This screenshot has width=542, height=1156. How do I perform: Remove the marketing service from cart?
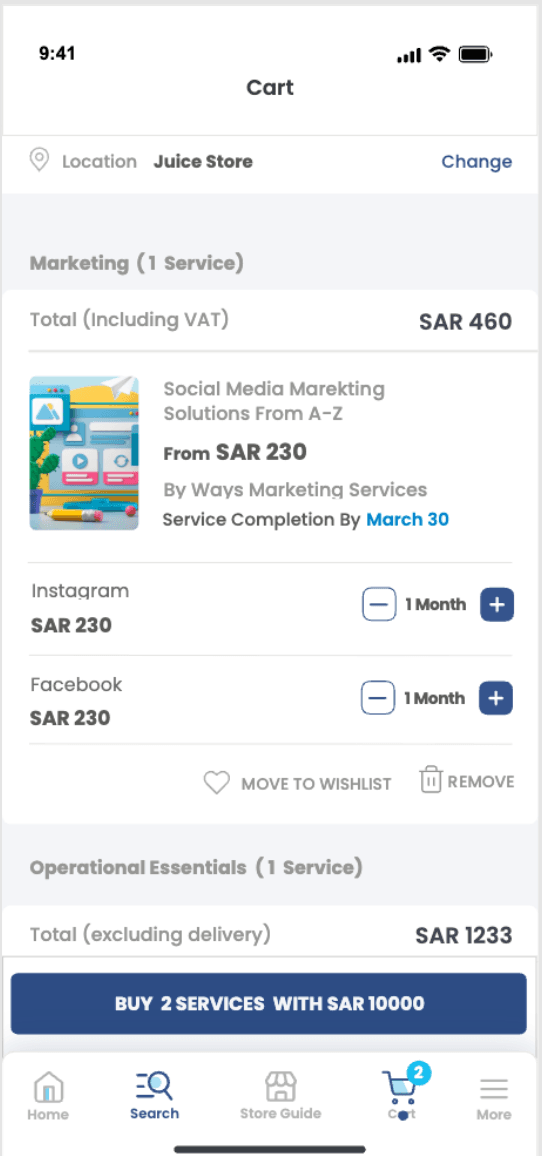481,781
